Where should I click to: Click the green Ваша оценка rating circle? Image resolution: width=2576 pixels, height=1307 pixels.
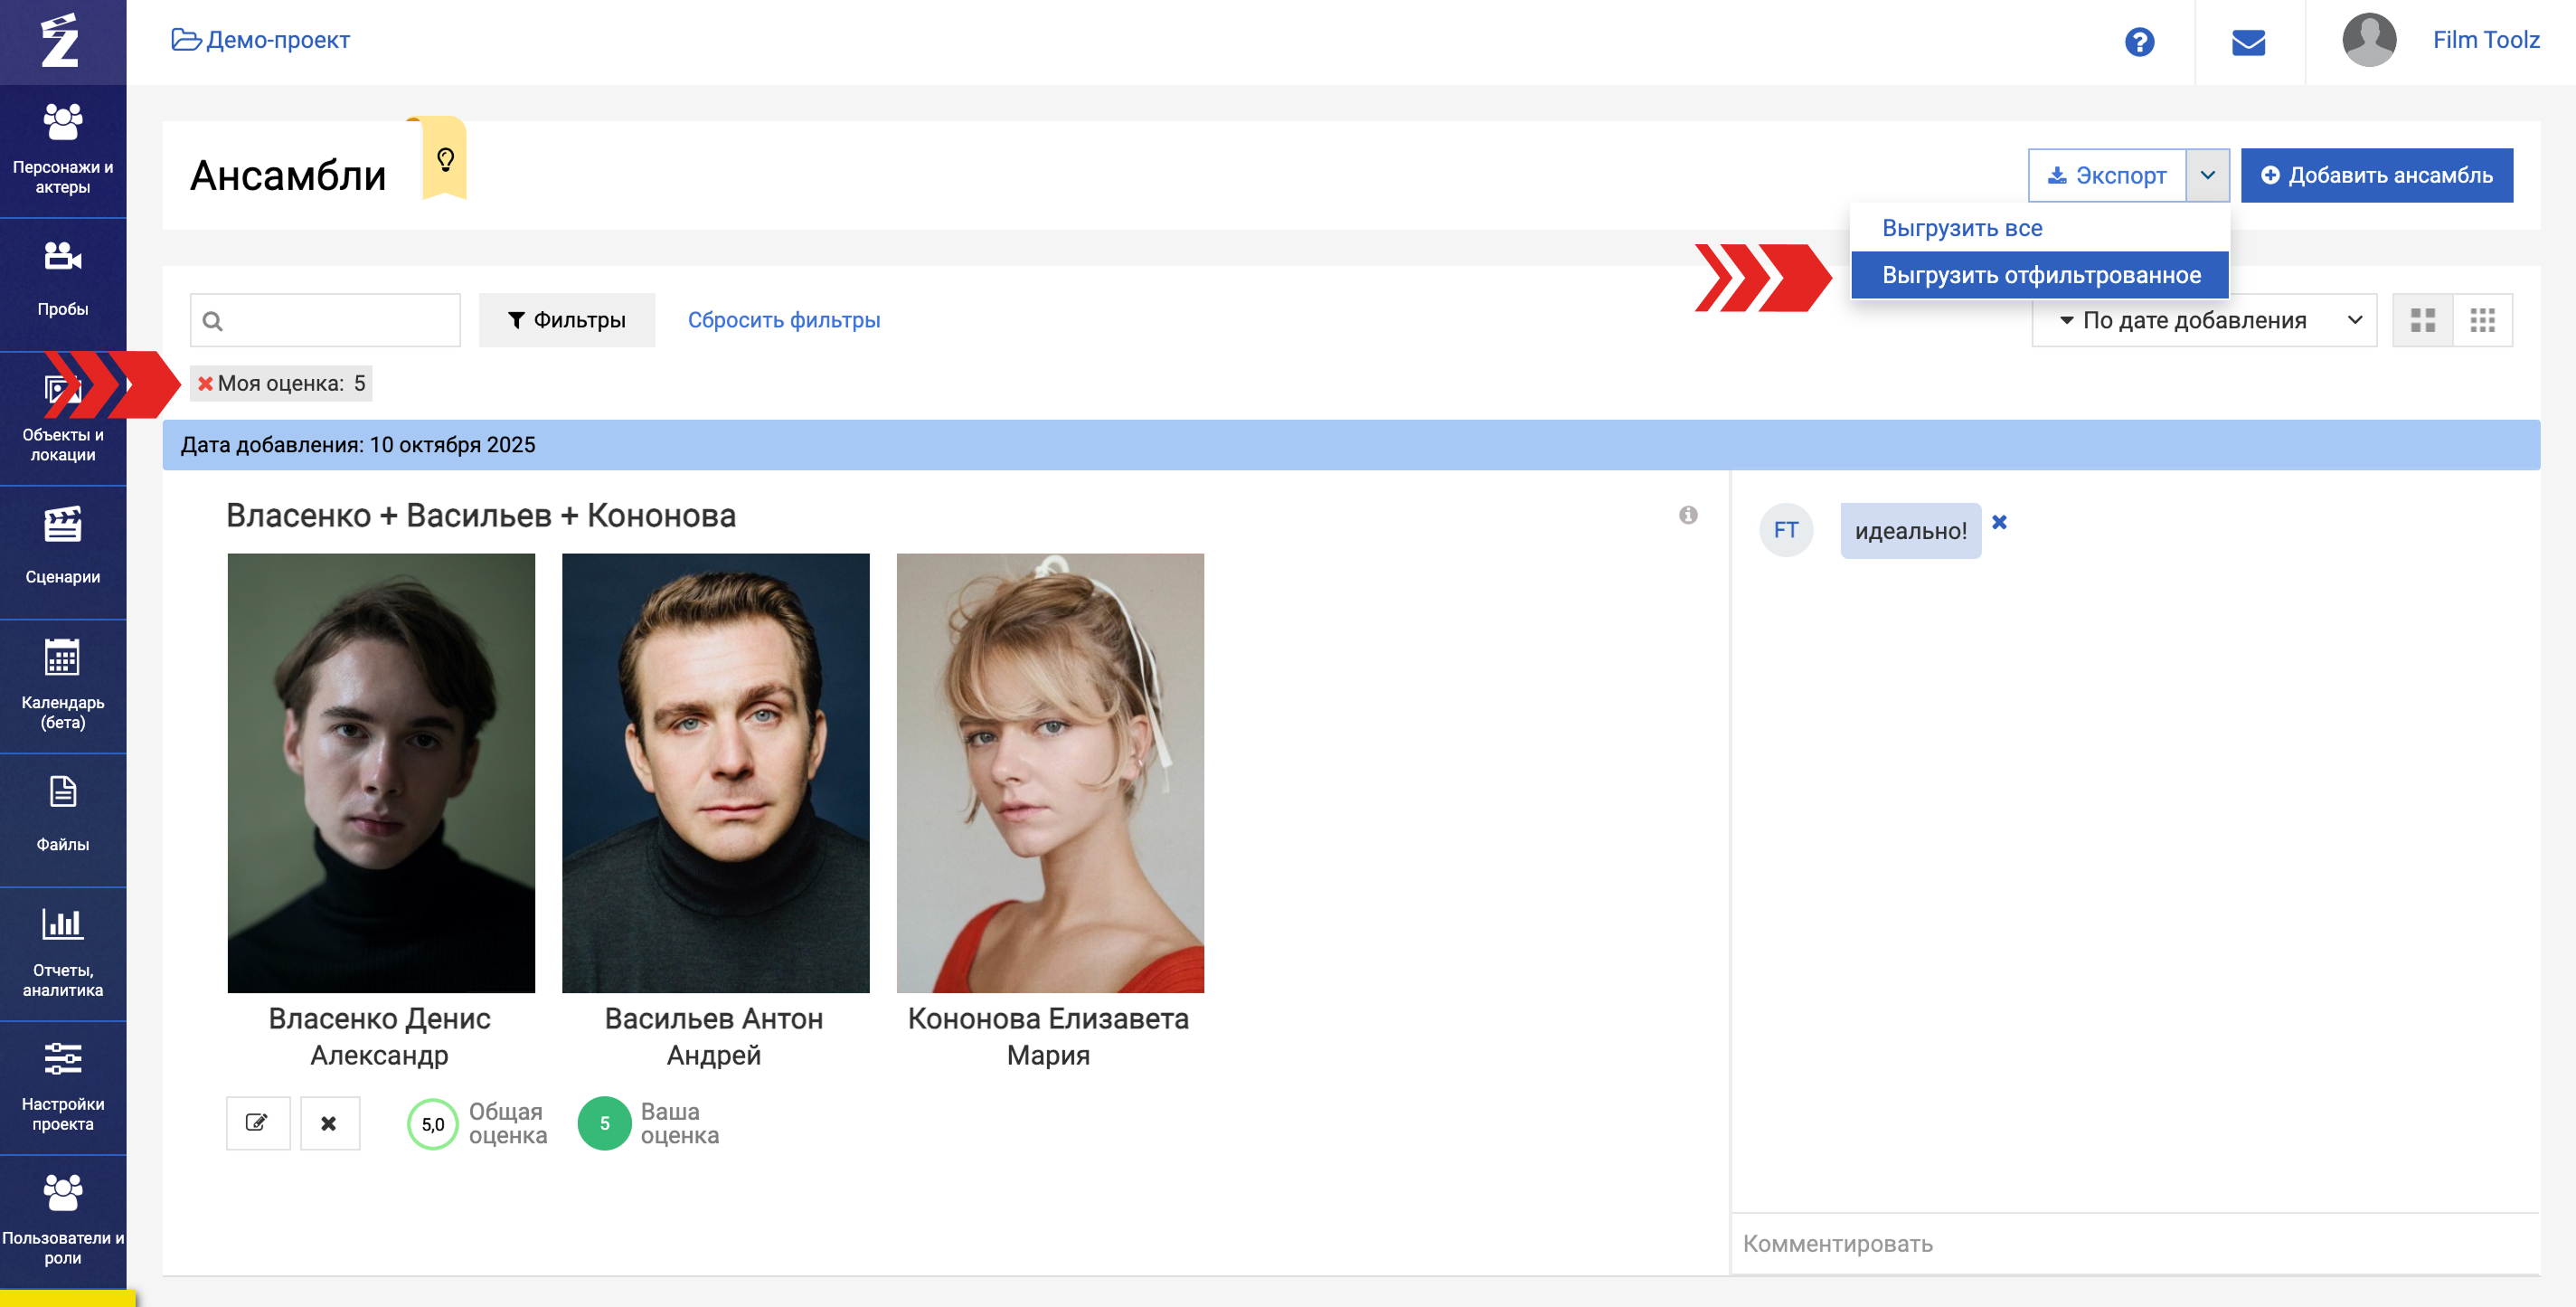(x=604, y=1123)
